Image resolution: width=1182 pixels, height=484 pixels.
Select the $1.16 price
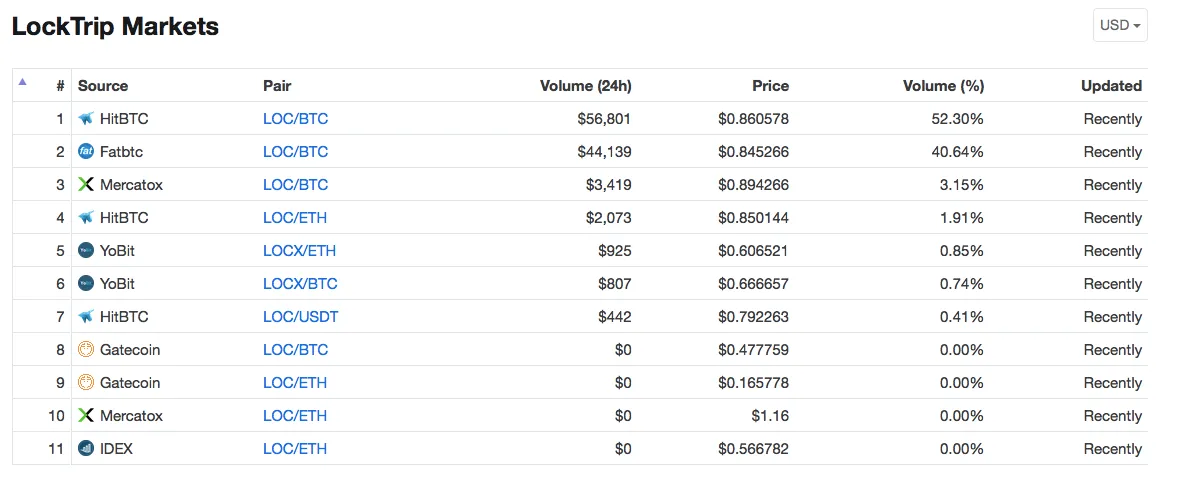point(770,415)
